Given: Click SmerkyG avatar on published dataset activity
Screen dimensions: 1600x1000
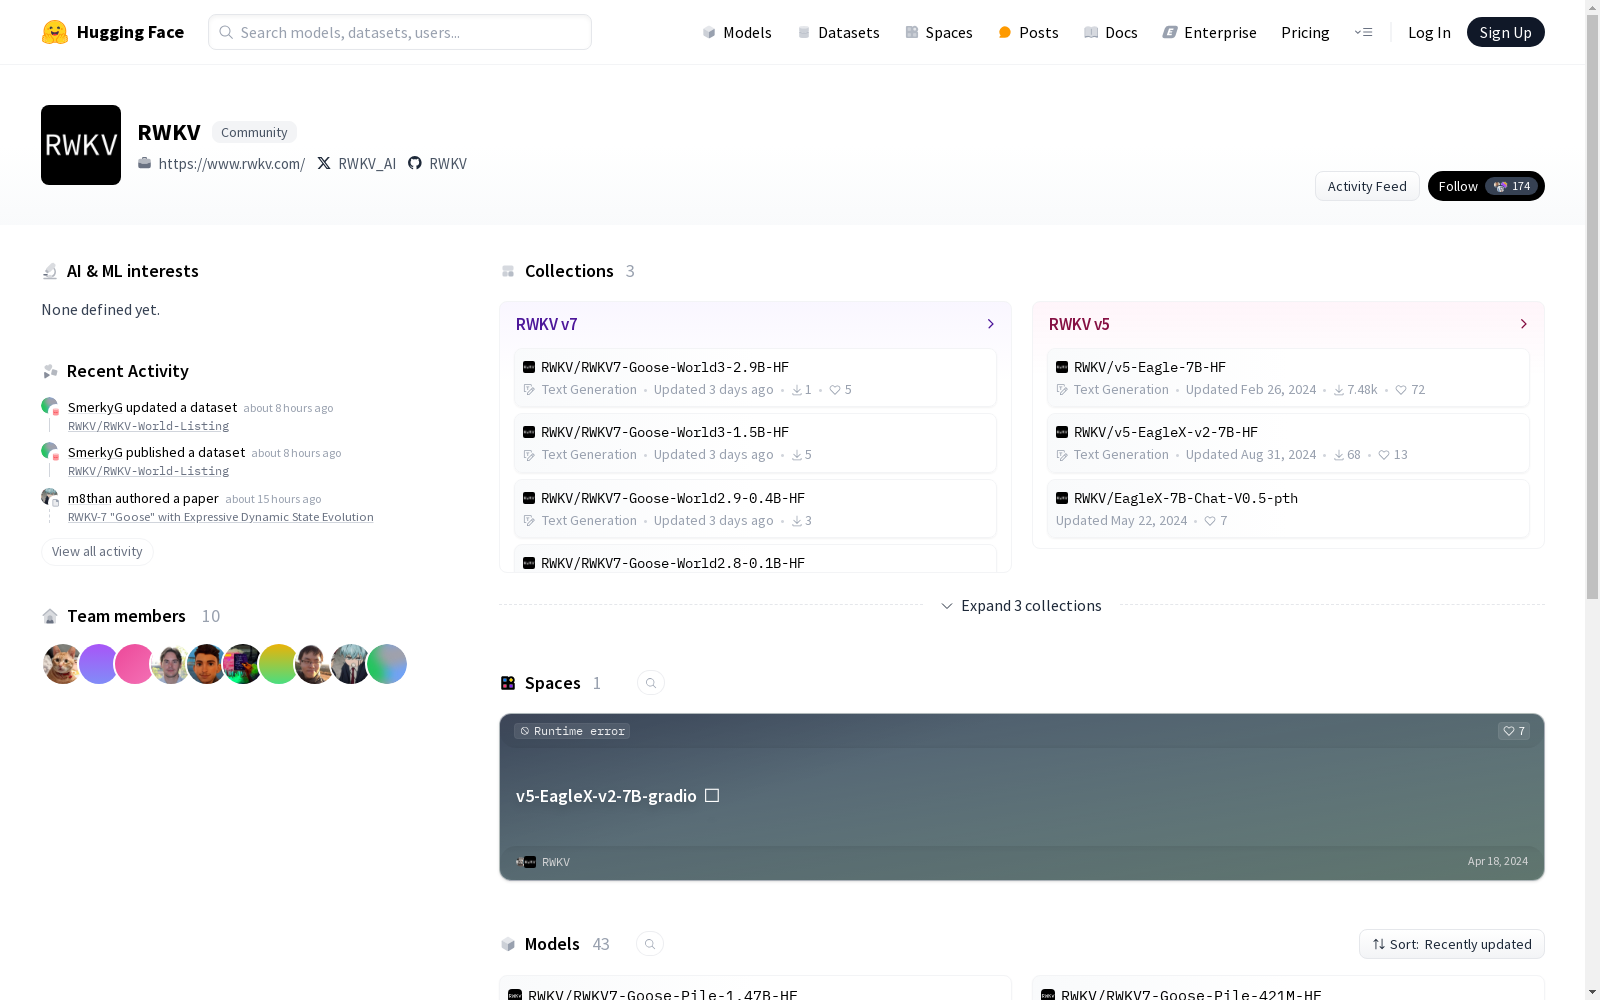Looking at the screenshot, I should [x=49, y=451].
